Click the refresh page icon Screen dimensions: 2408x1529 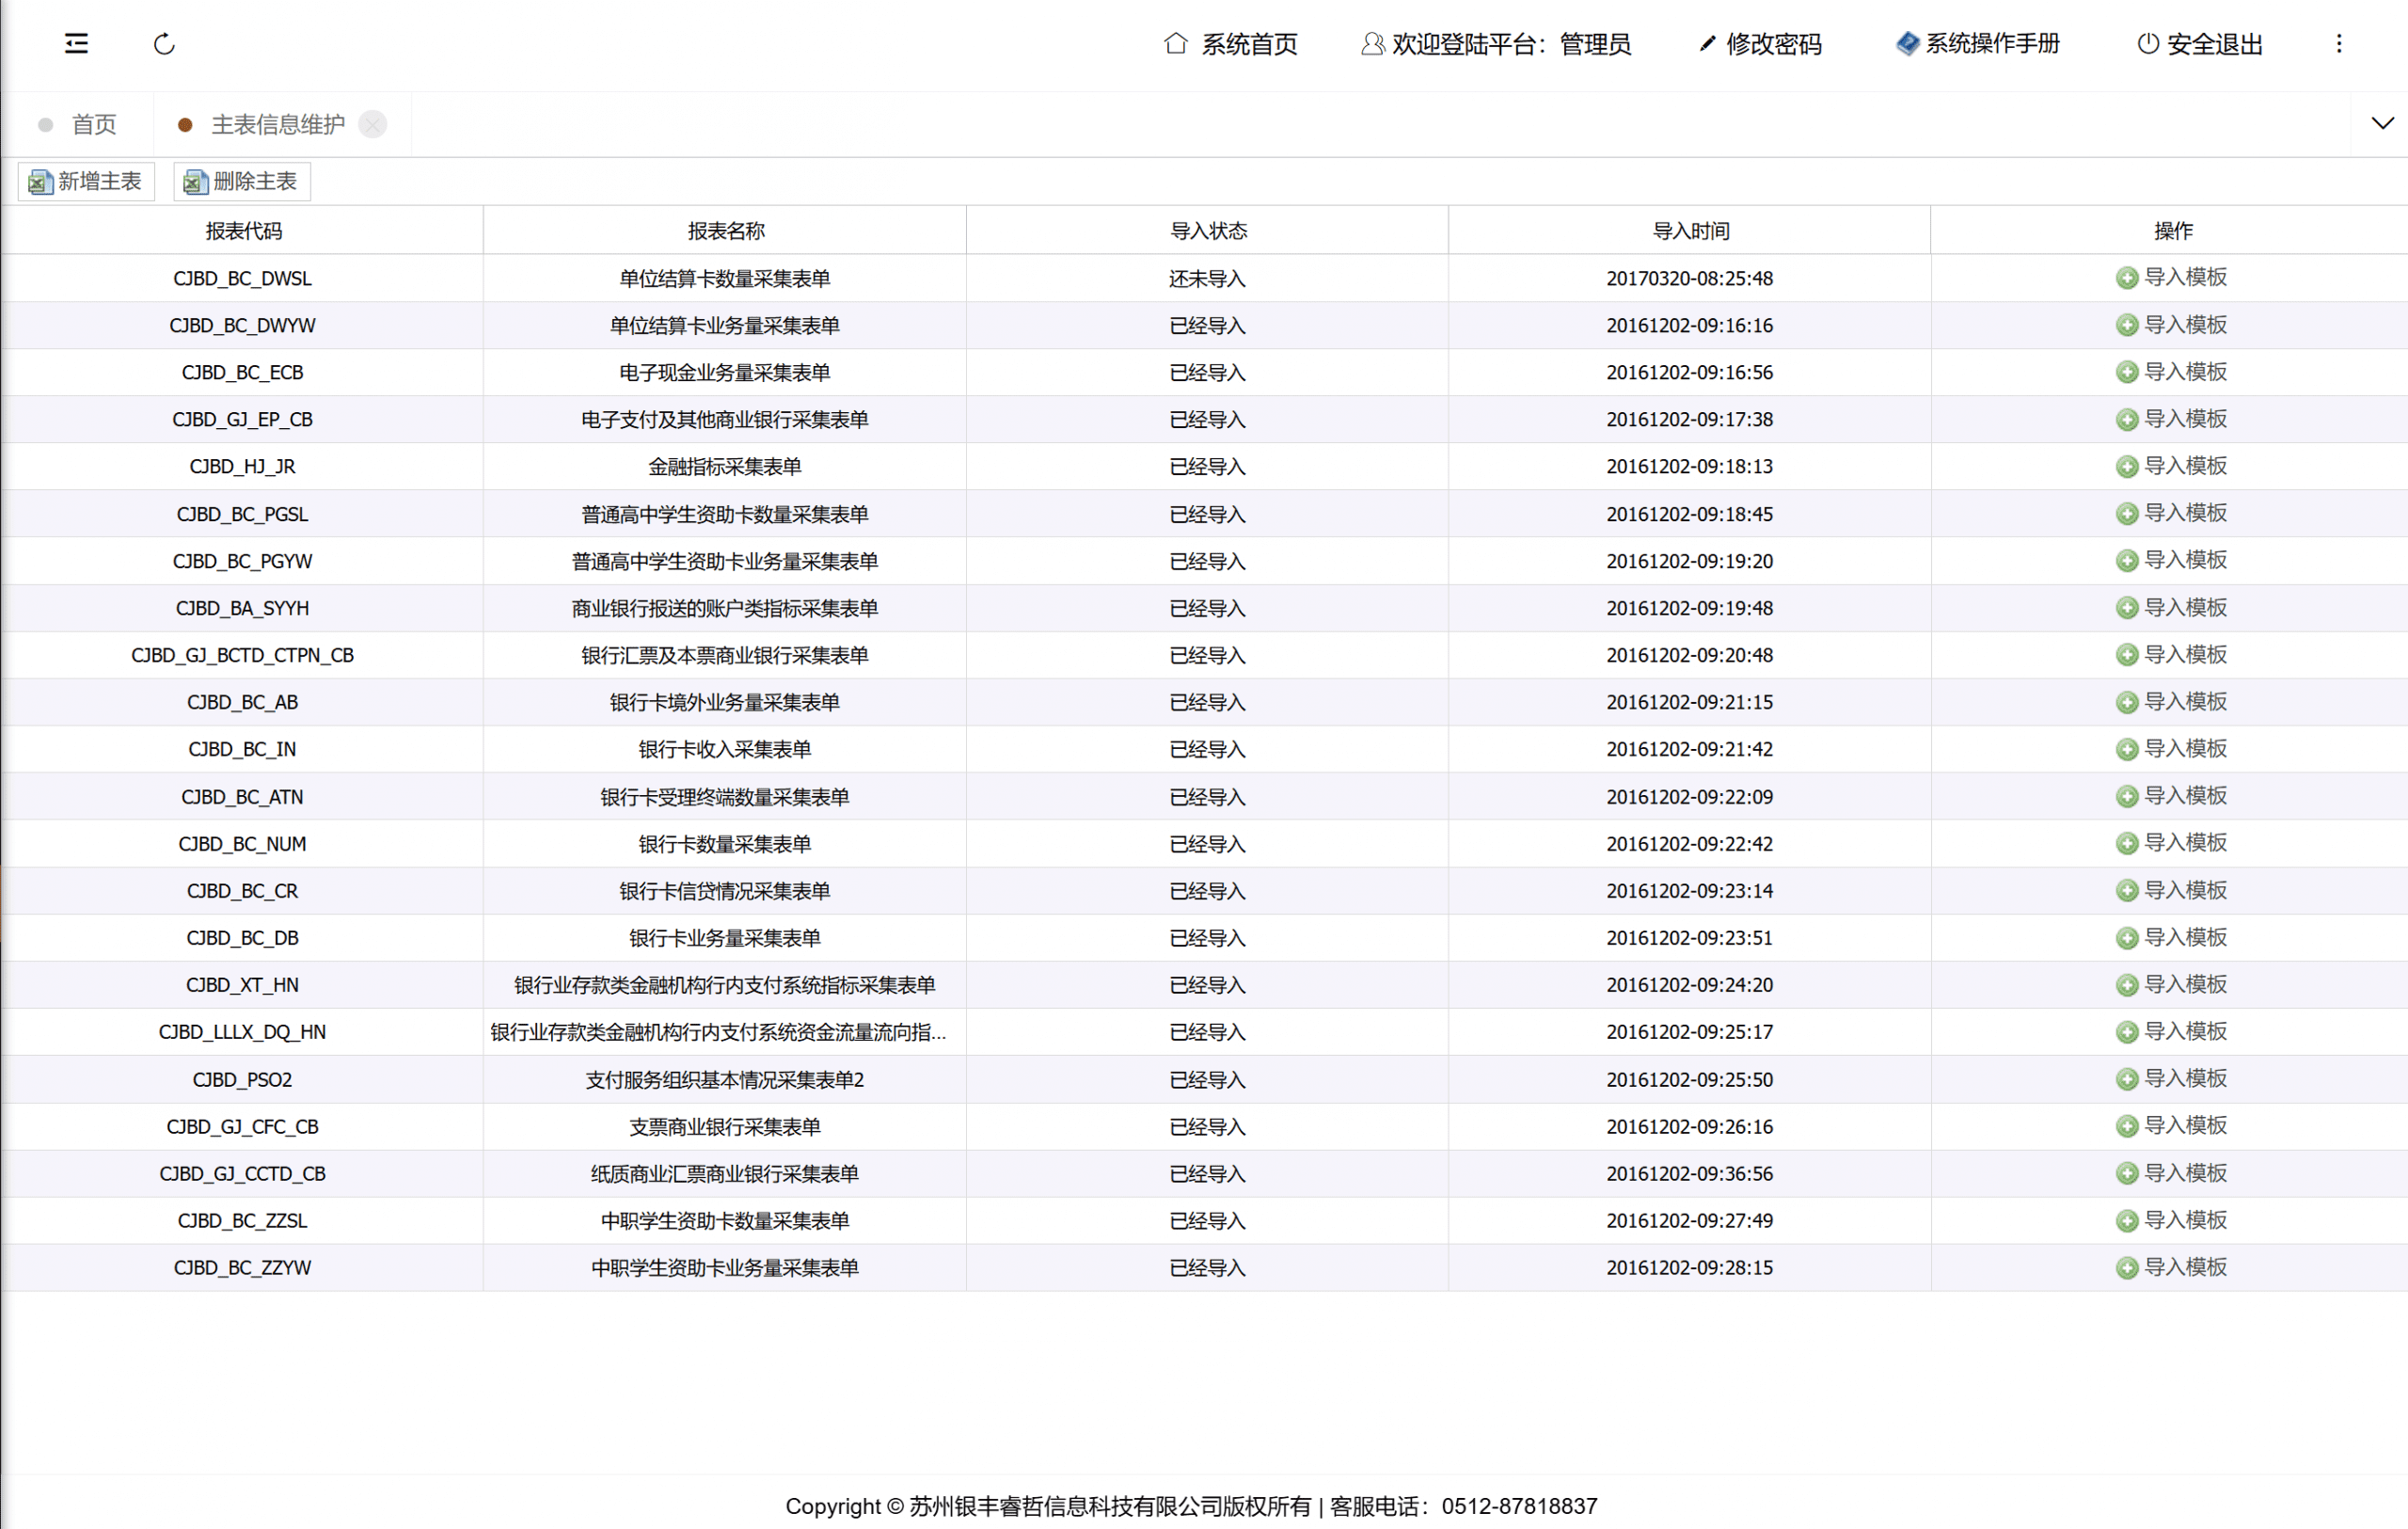pos(164,44)
